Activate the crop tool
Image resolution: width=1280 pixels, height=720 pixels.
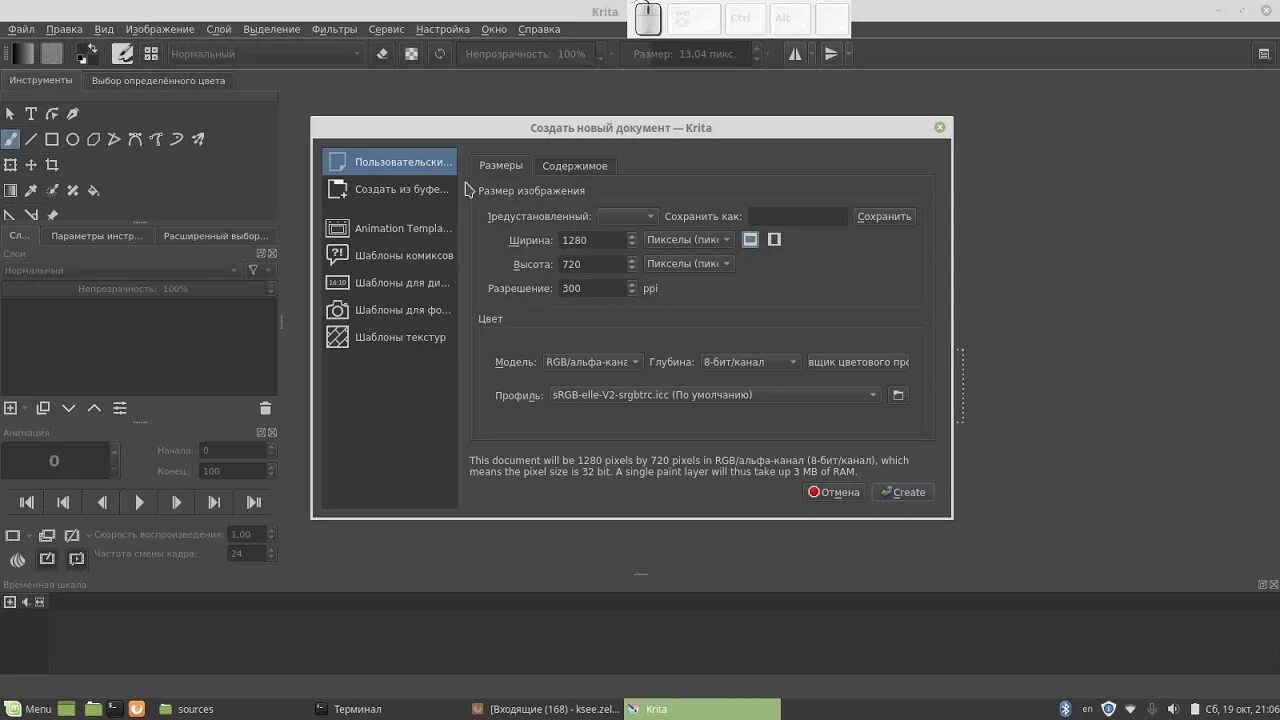click(52, 165)
